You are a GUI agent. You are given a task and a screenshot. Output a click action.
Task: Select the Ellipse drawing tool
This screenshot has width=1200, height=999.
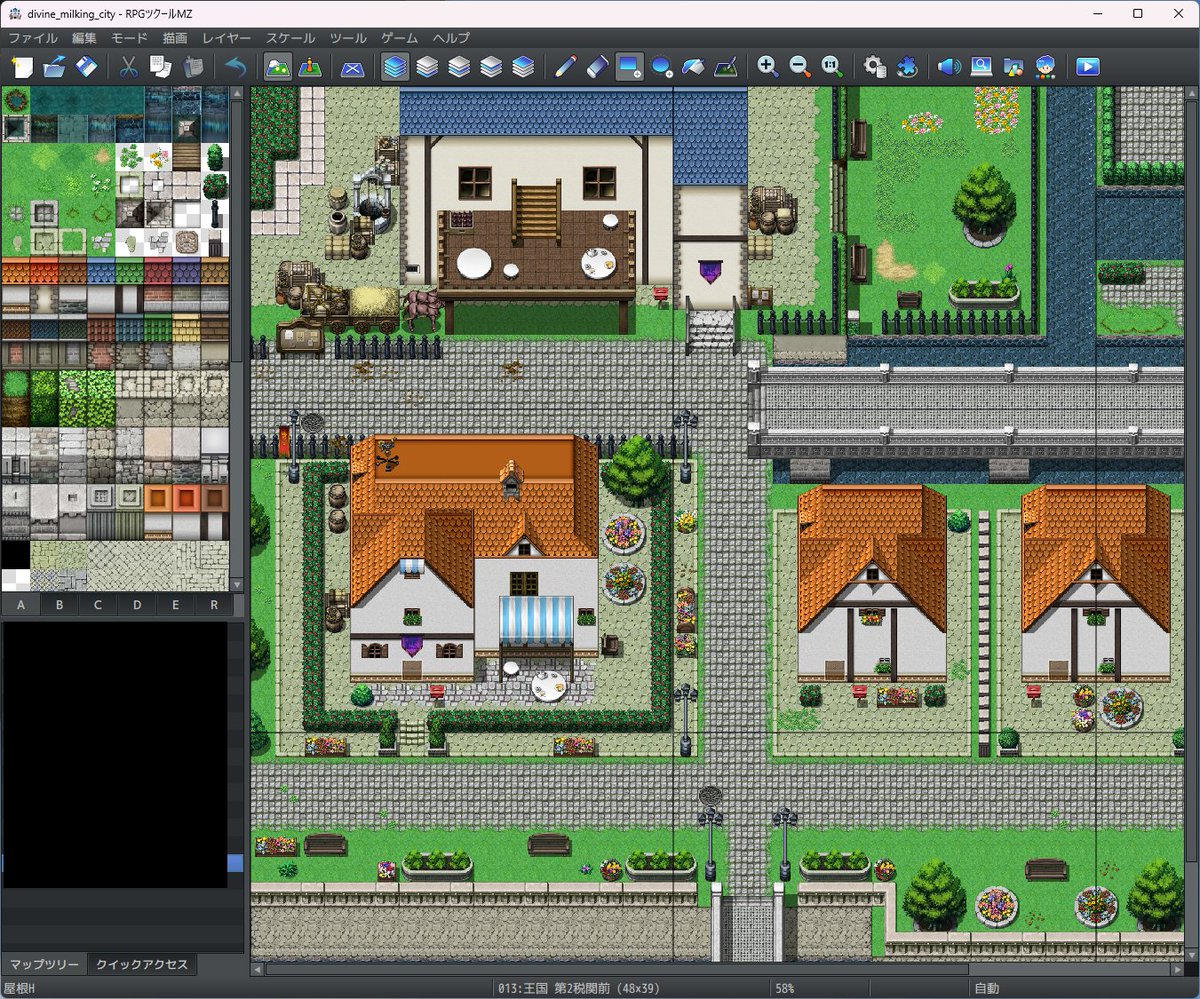(662, 67)
